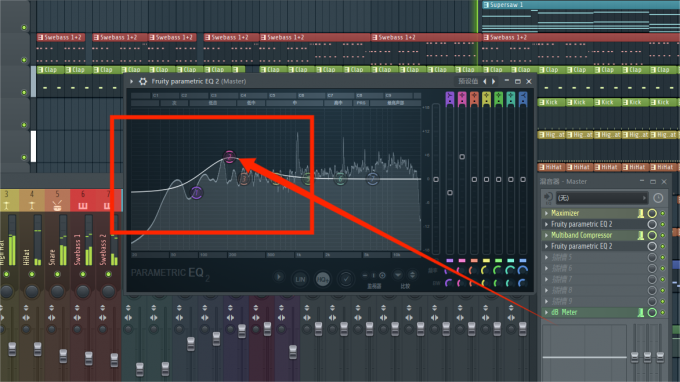Click the mixer input routing arrow icon
The height and width of the screenshot is (382, 680).
click(x=548, y=198)
